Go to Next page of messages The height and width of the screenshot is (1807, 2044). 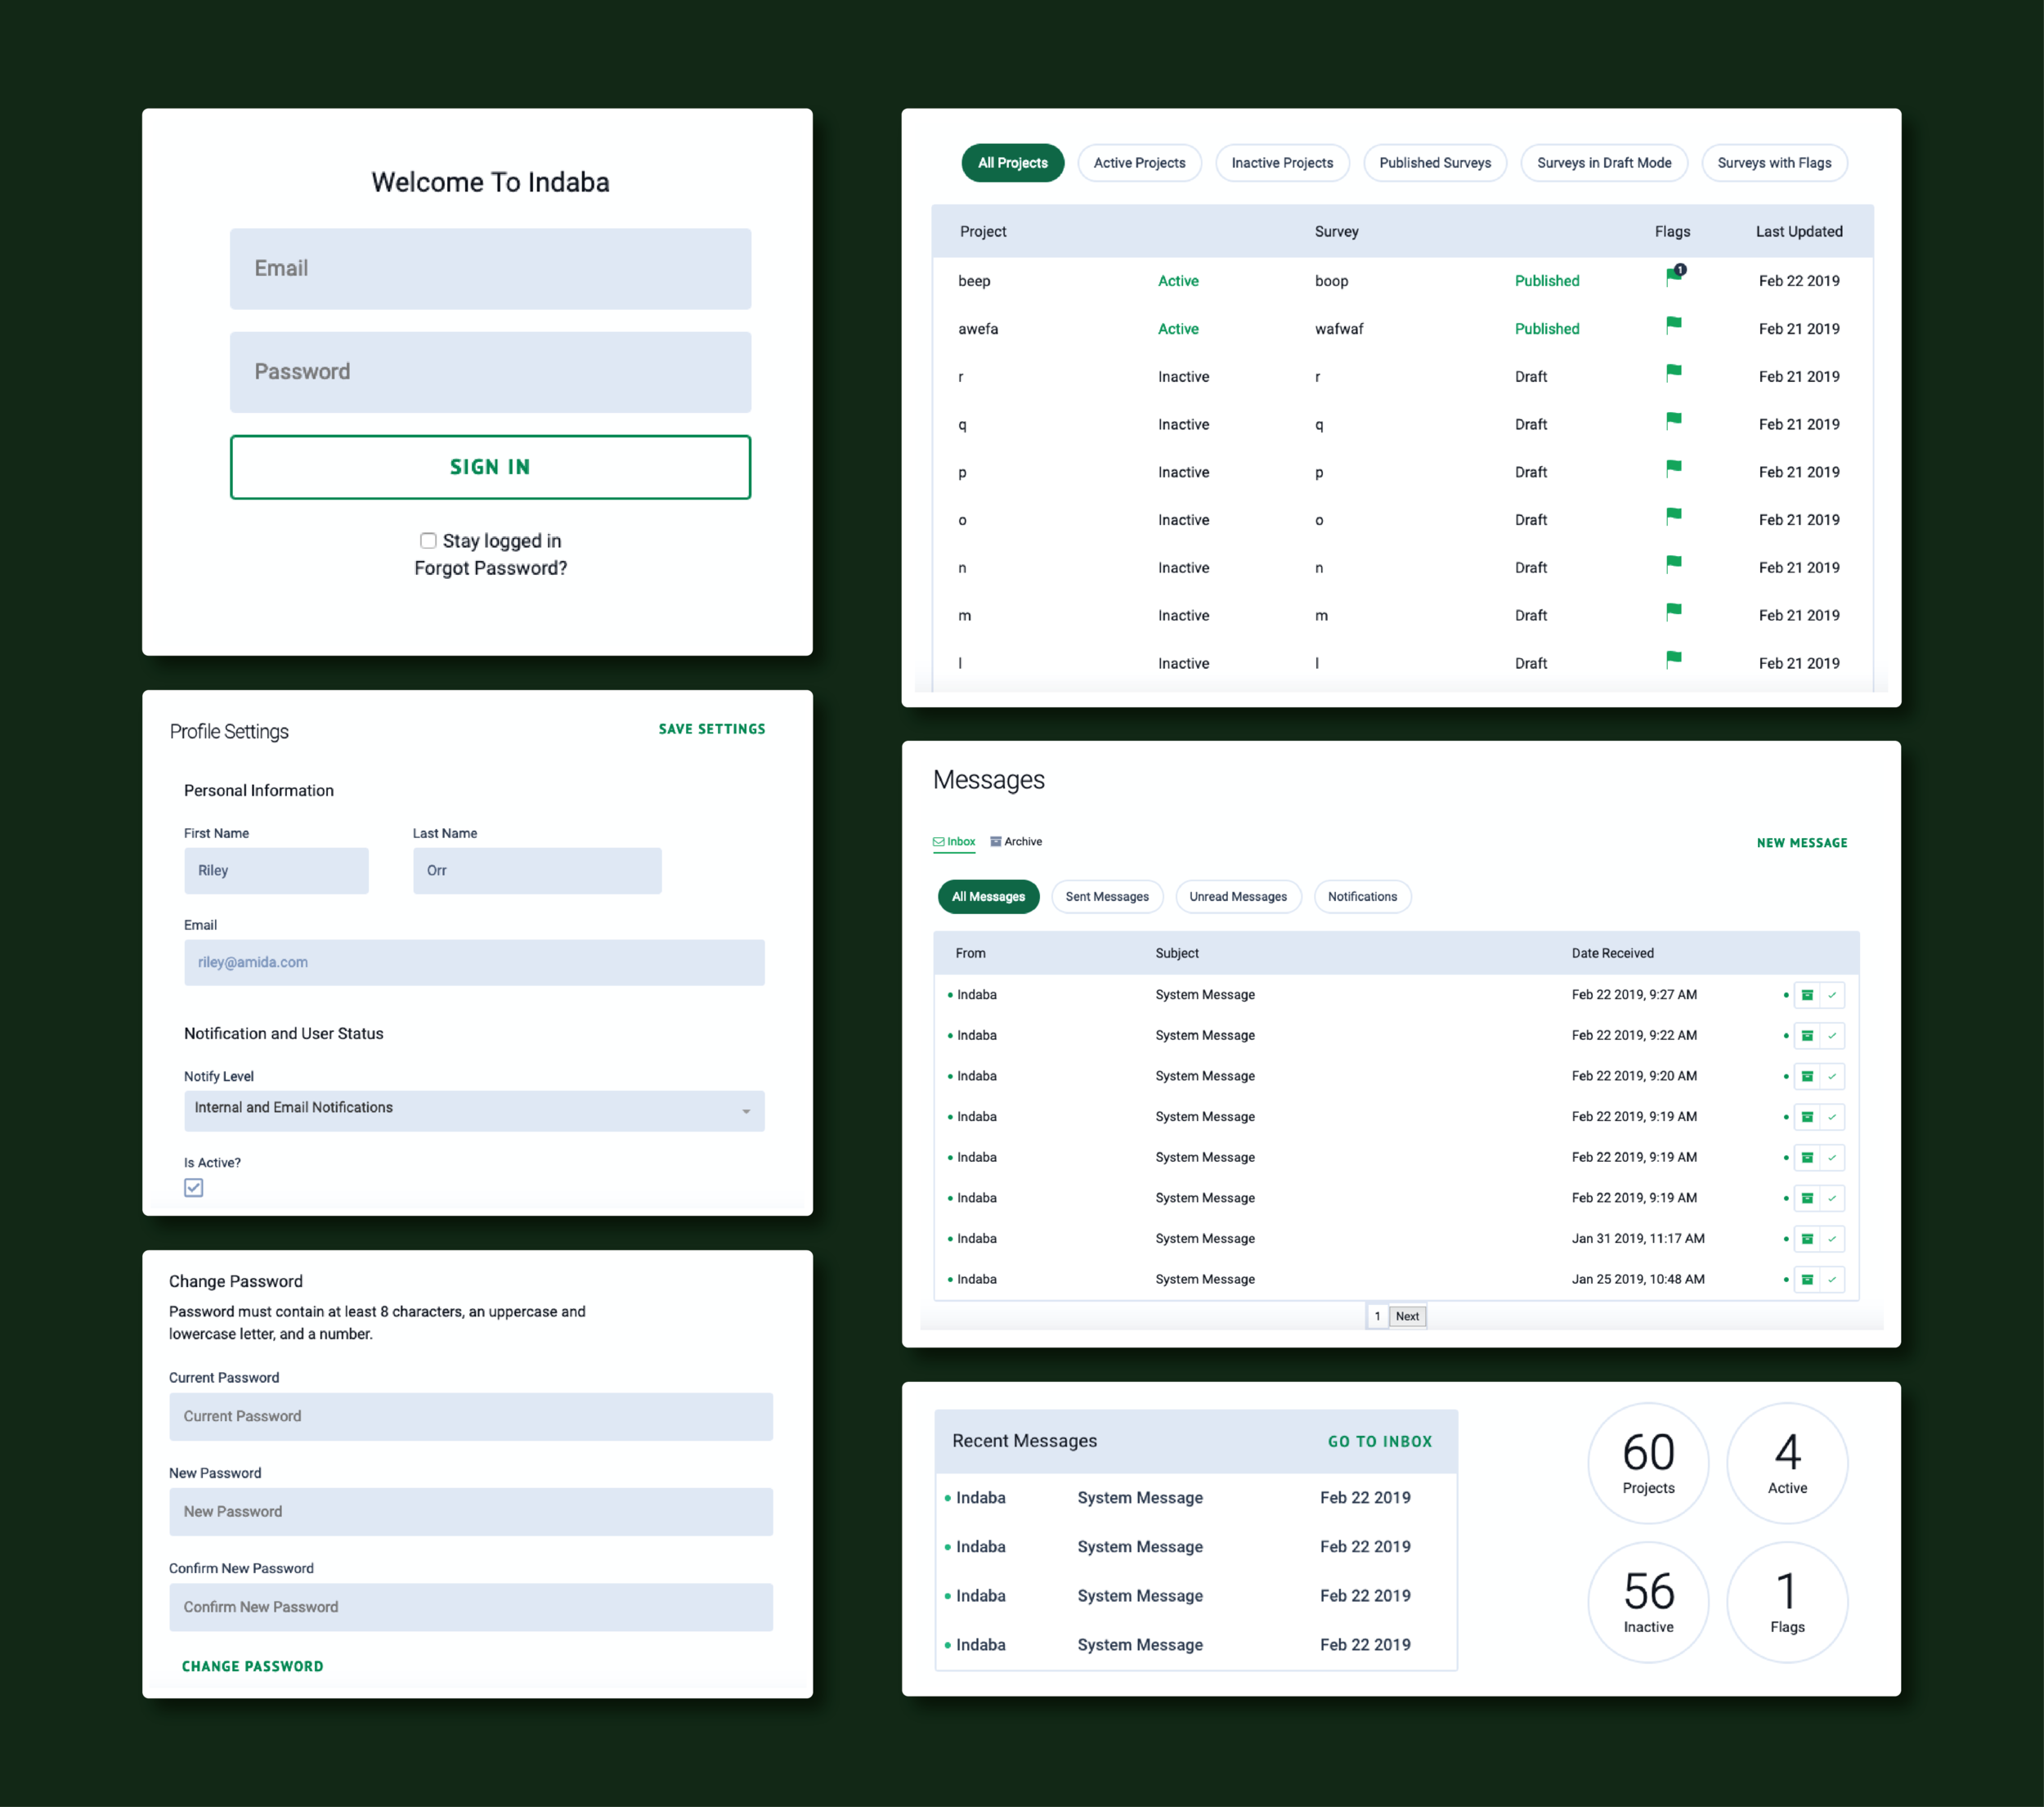(1406, 1317)
